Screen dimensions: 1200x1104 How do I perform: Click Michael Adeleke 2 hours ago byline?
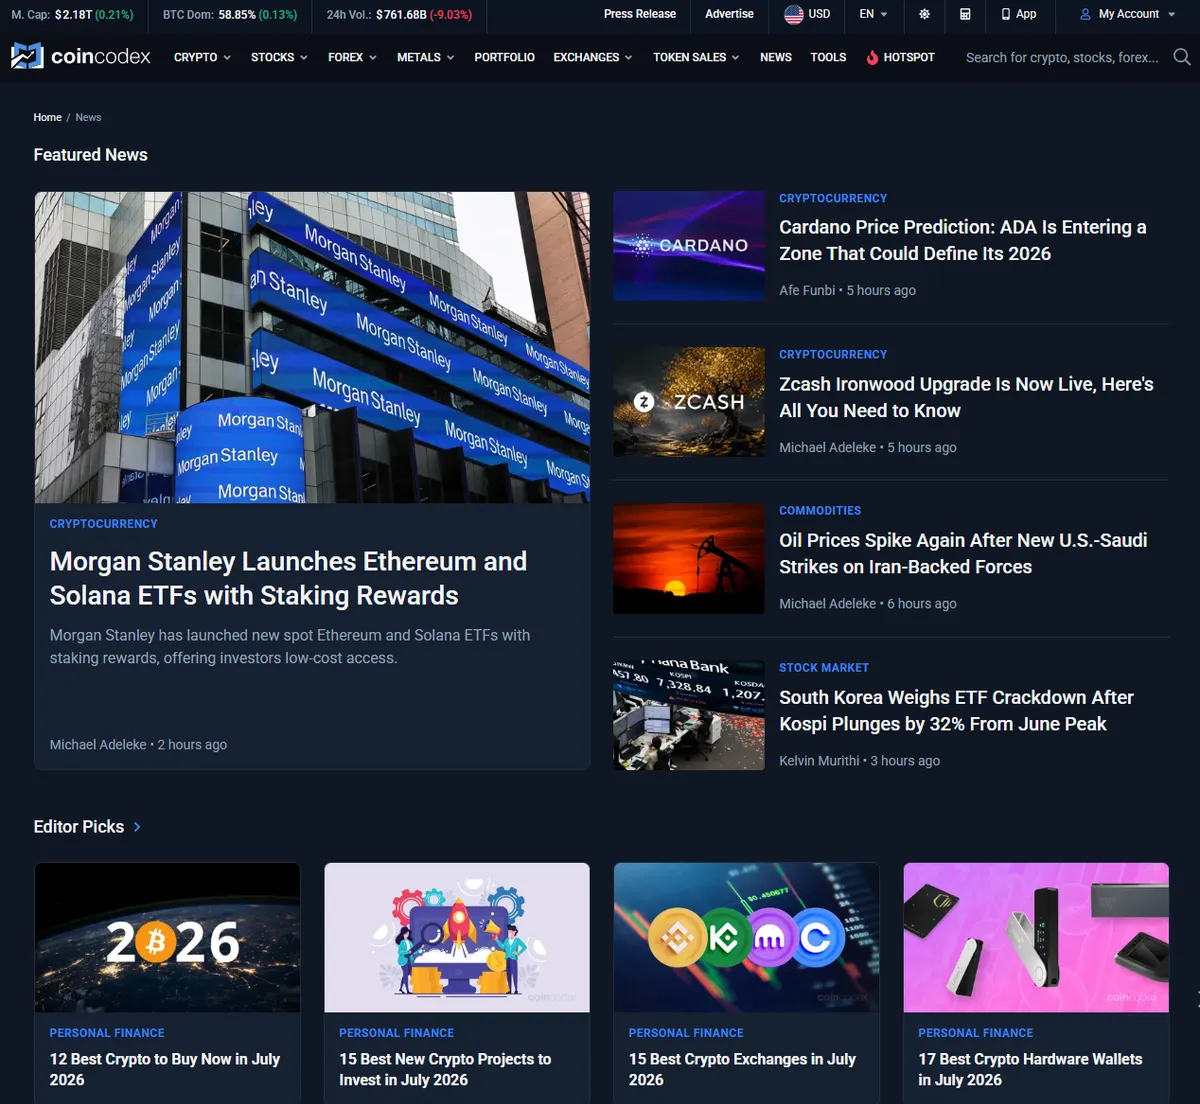pyautogui.click(x=138, y=745)
